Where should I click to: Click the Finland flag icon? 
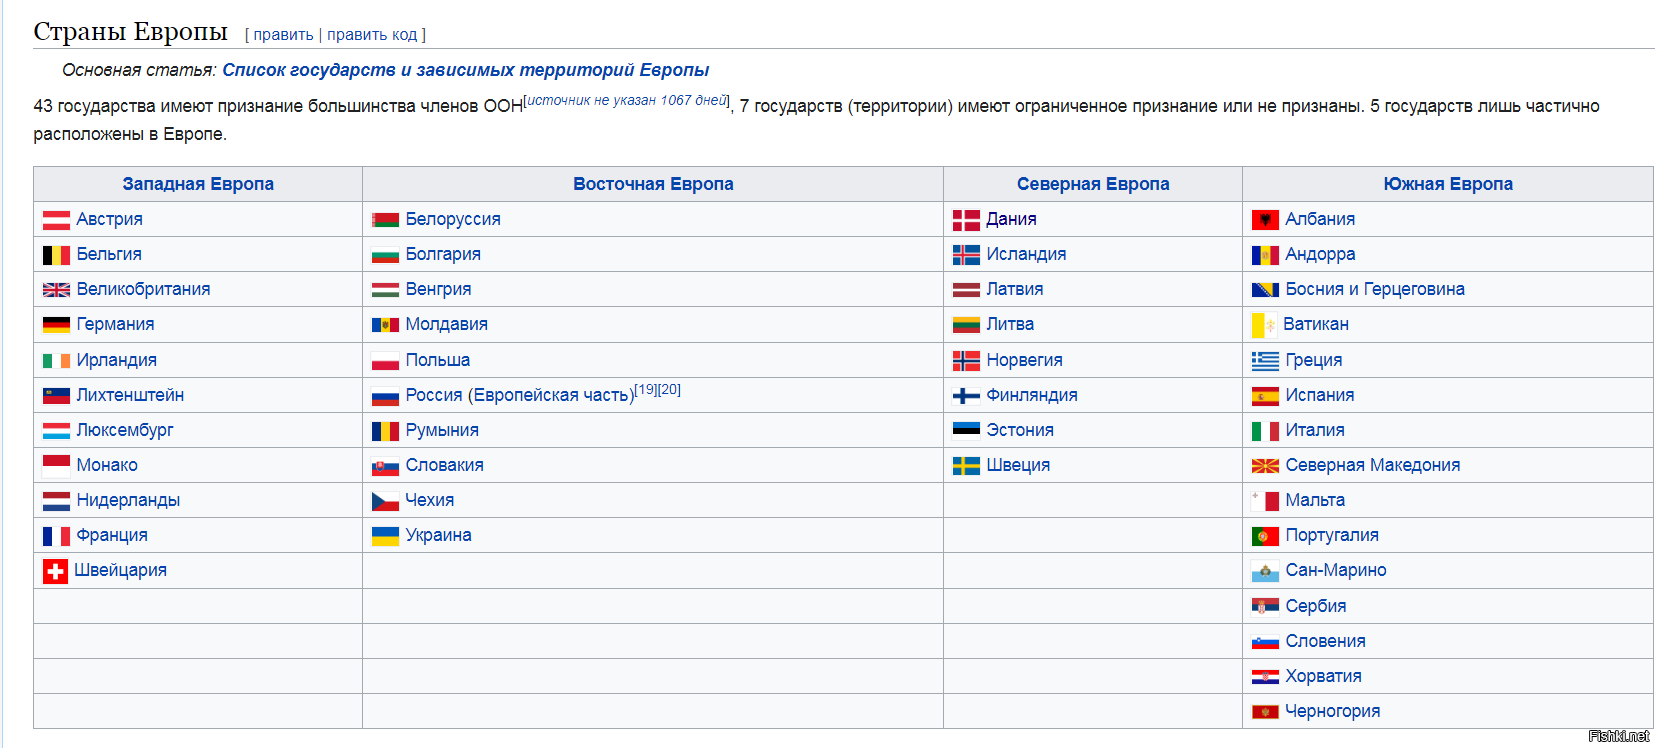coord(966,396)
